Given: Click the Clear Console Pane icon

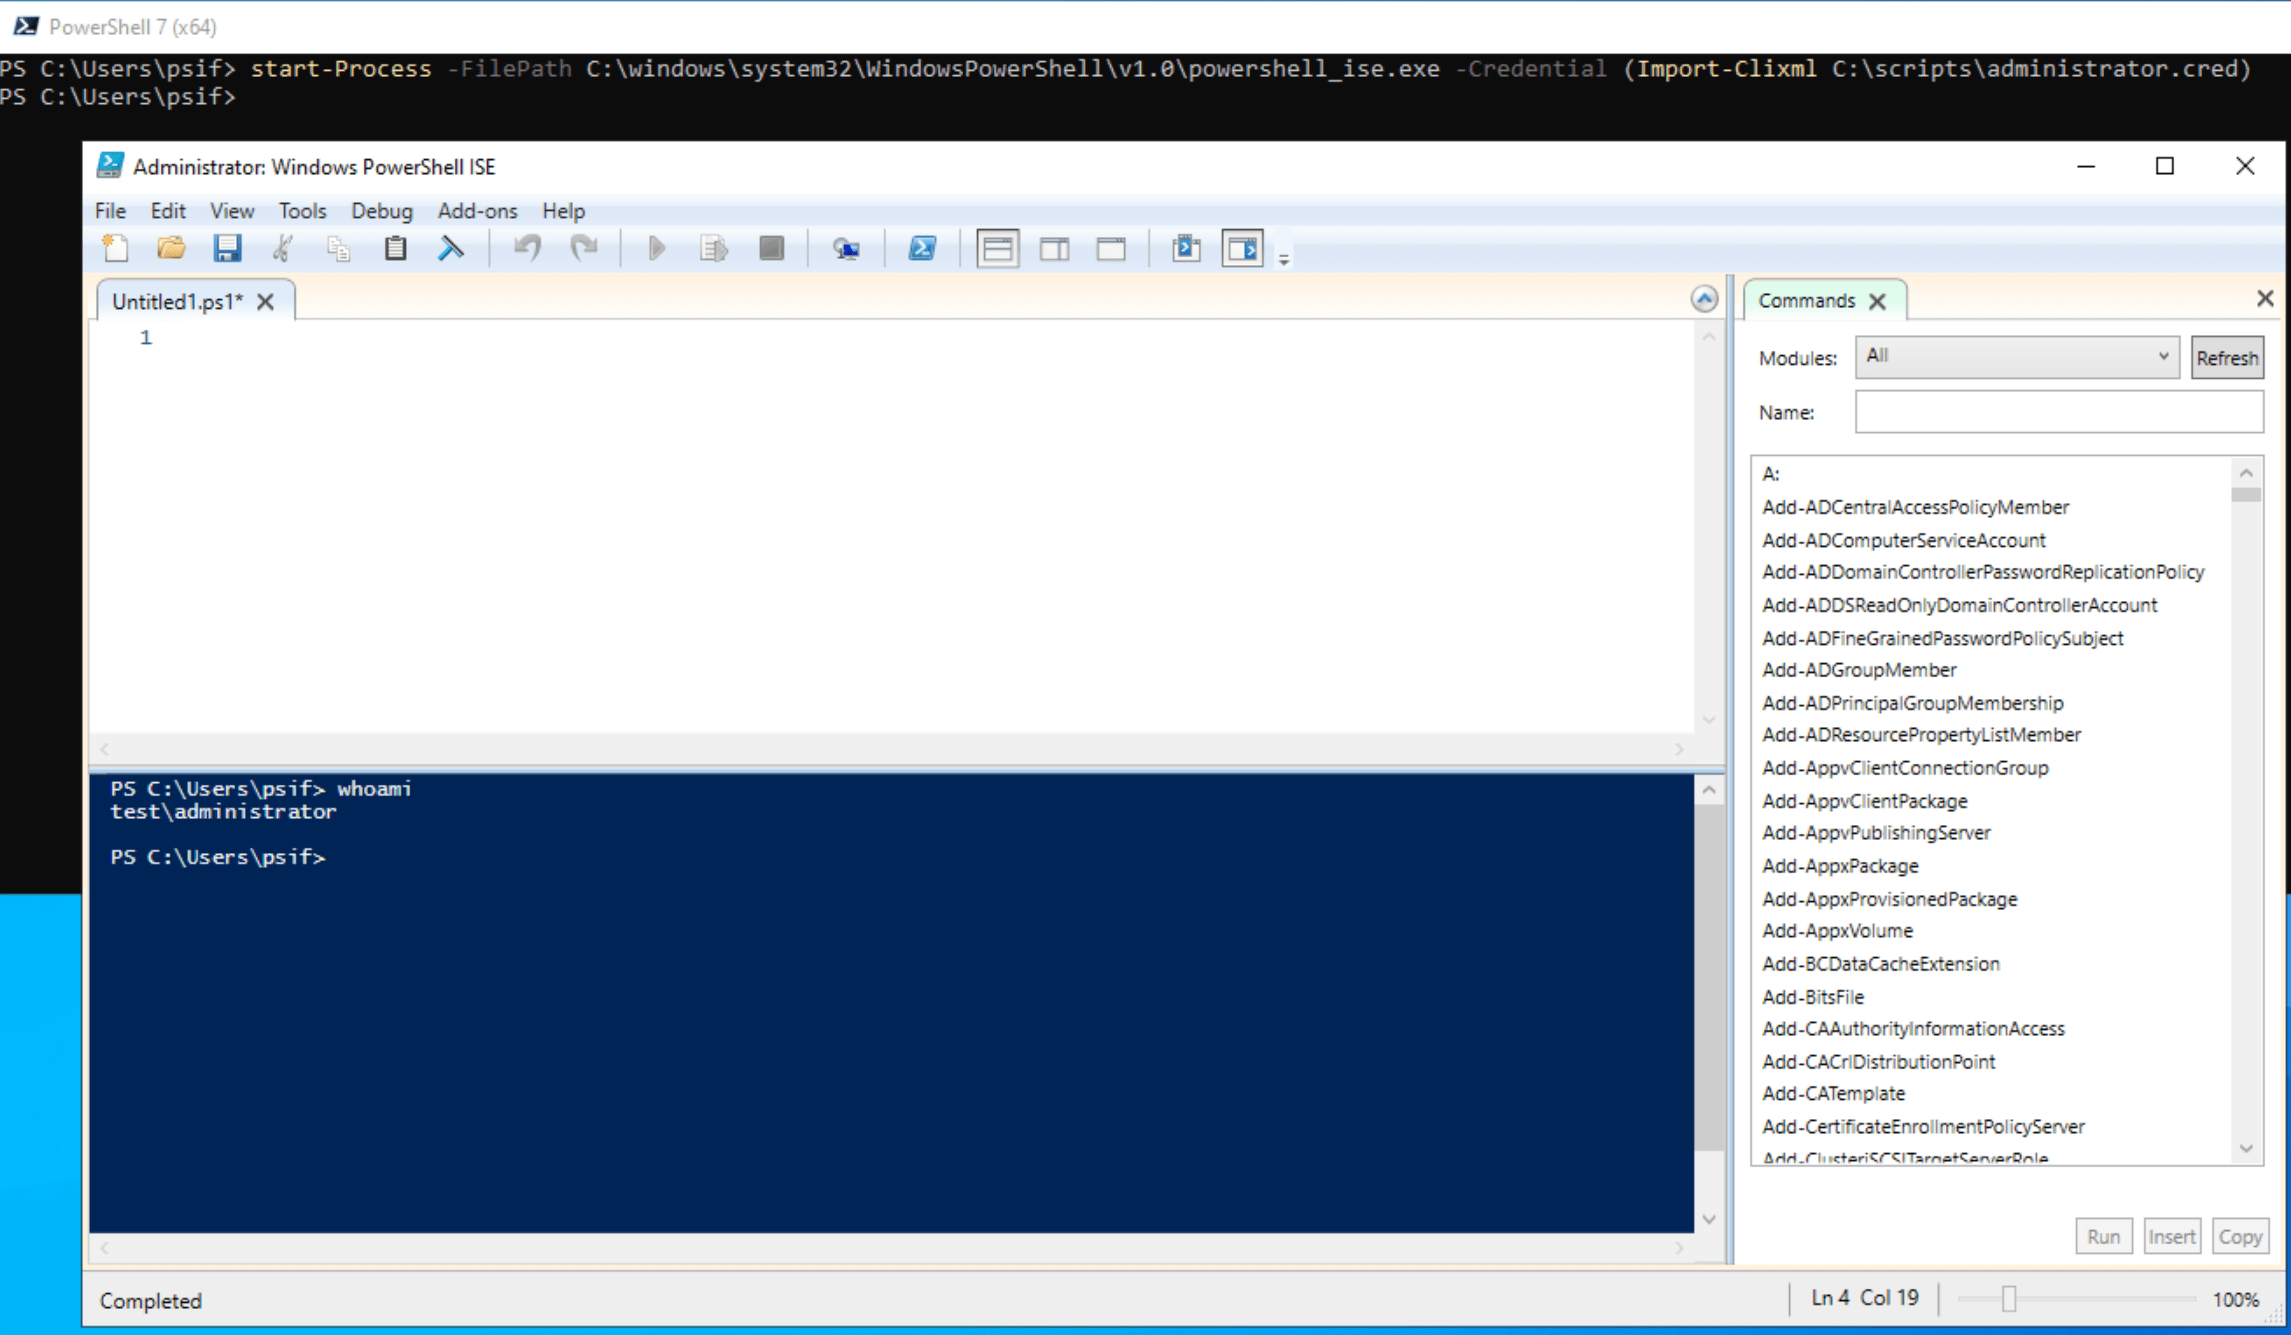Looking at the screenshot, I should click(x=451, y=248).
